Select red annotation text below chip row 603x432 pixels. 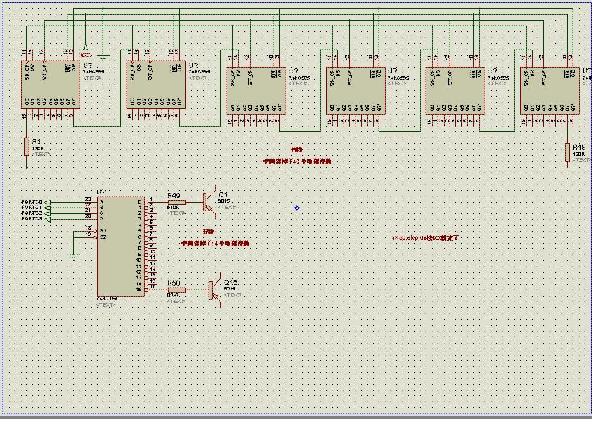(297, 162)
